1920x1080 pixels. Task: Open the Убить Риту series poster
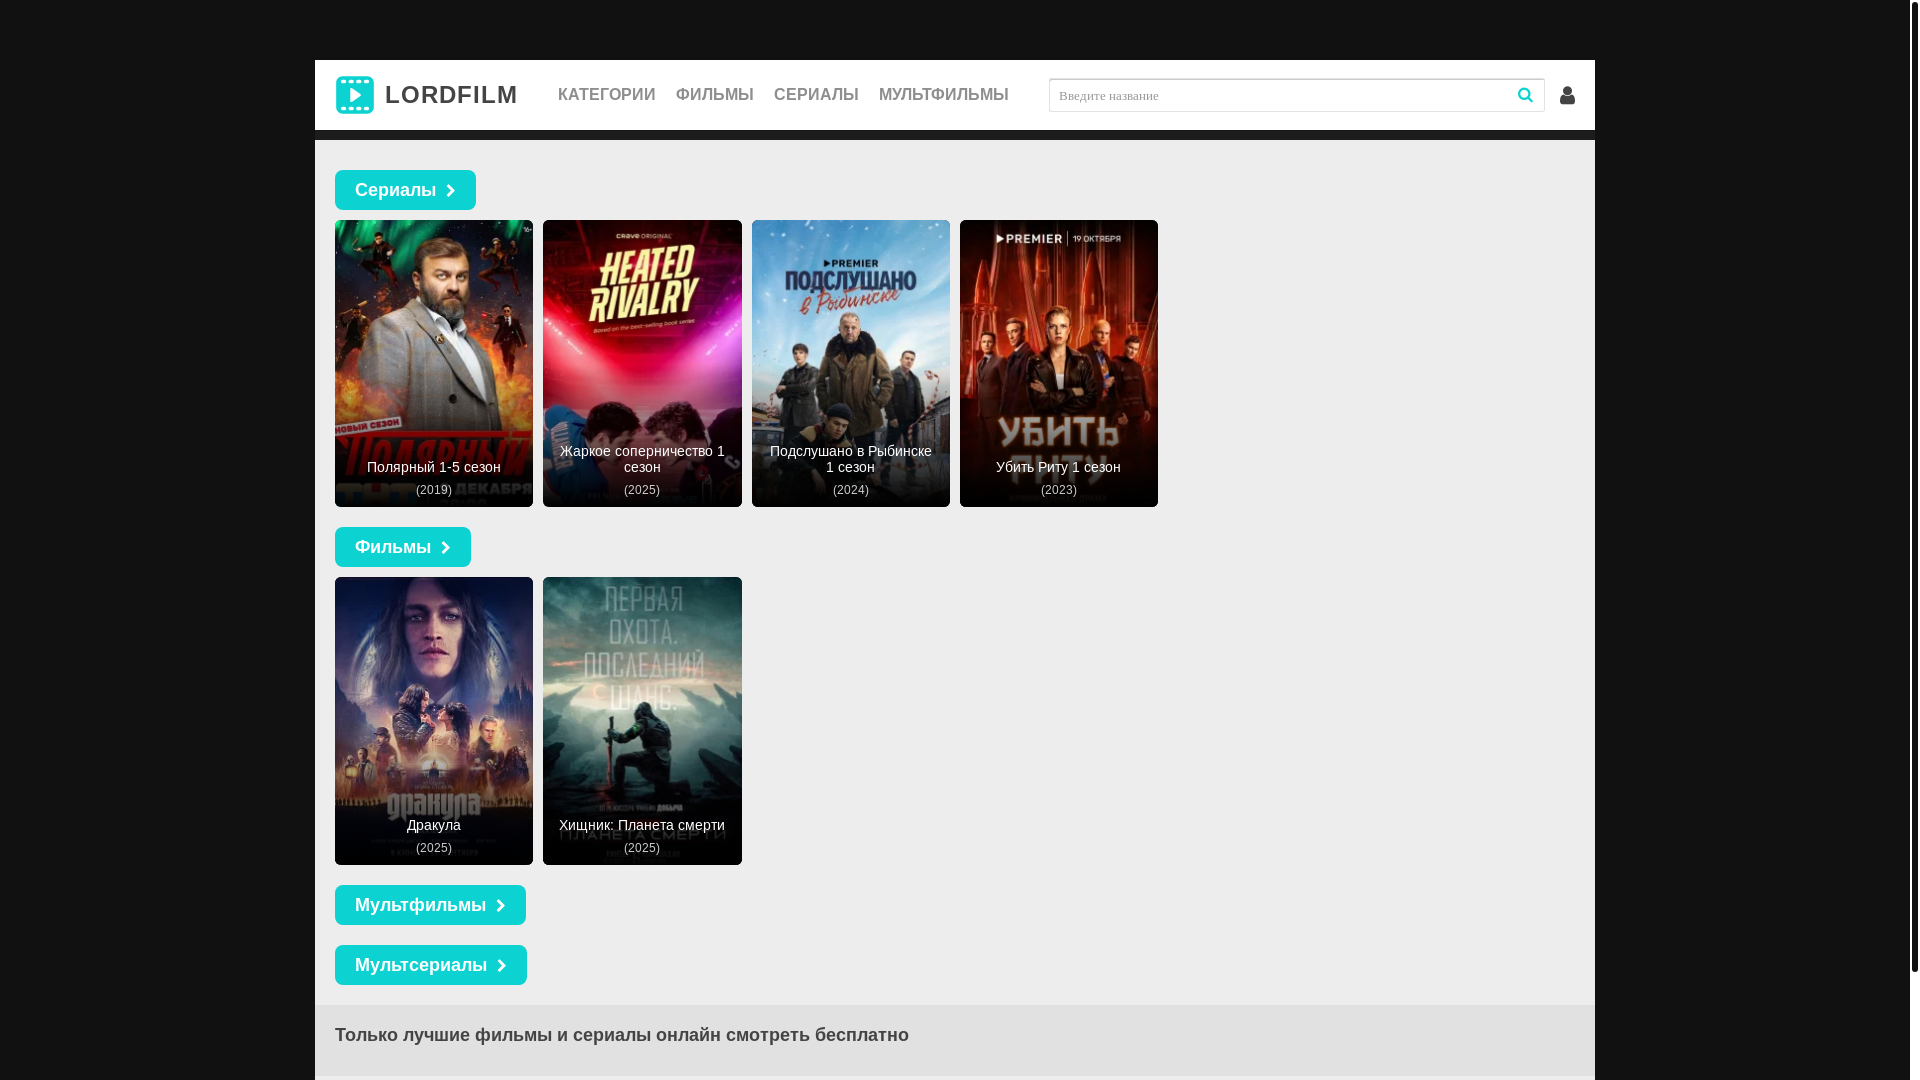pos(1059,363)
